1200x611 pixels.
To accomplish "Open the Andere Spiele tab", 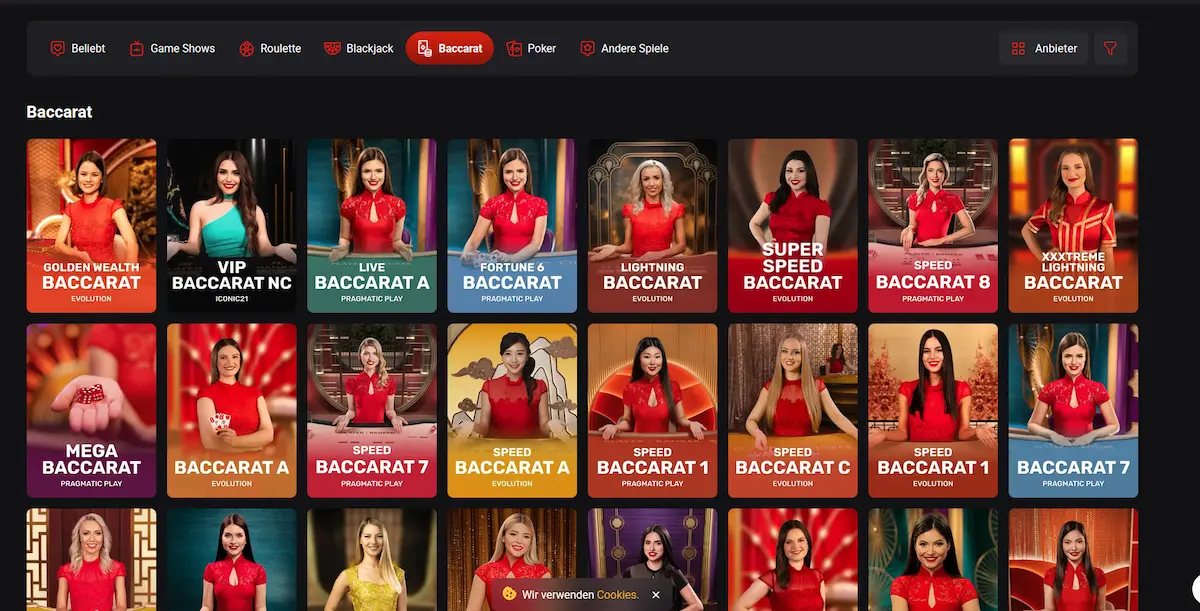I will tap(625, 48).
